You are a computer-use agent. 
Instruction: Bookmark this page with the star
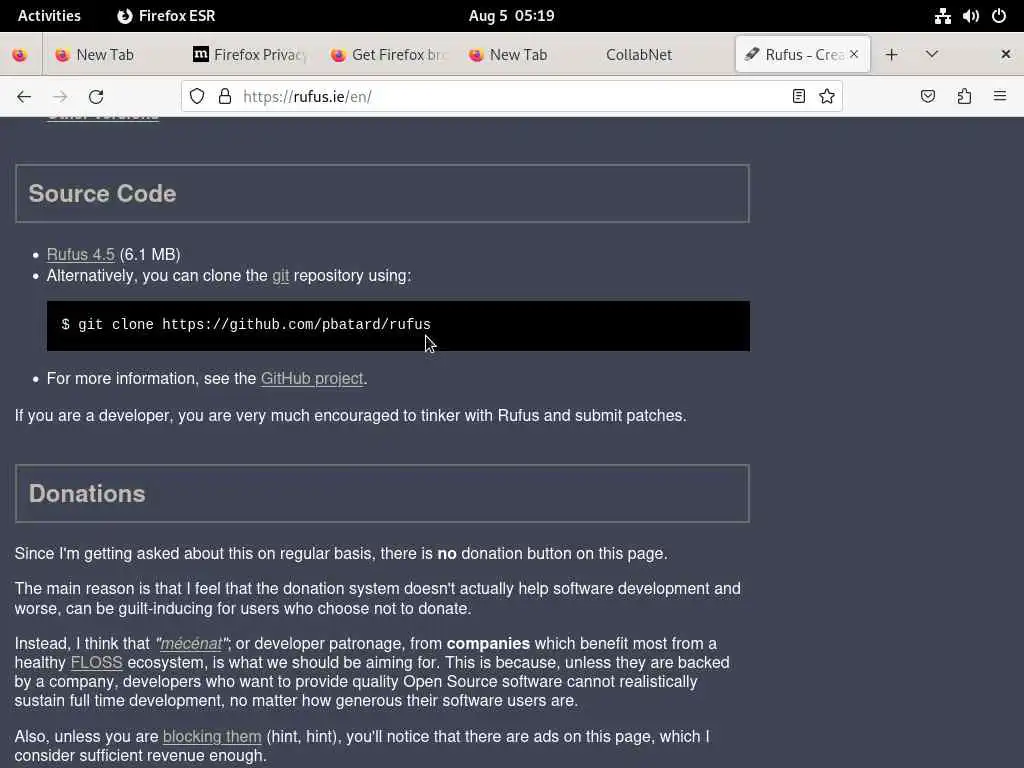827,97
